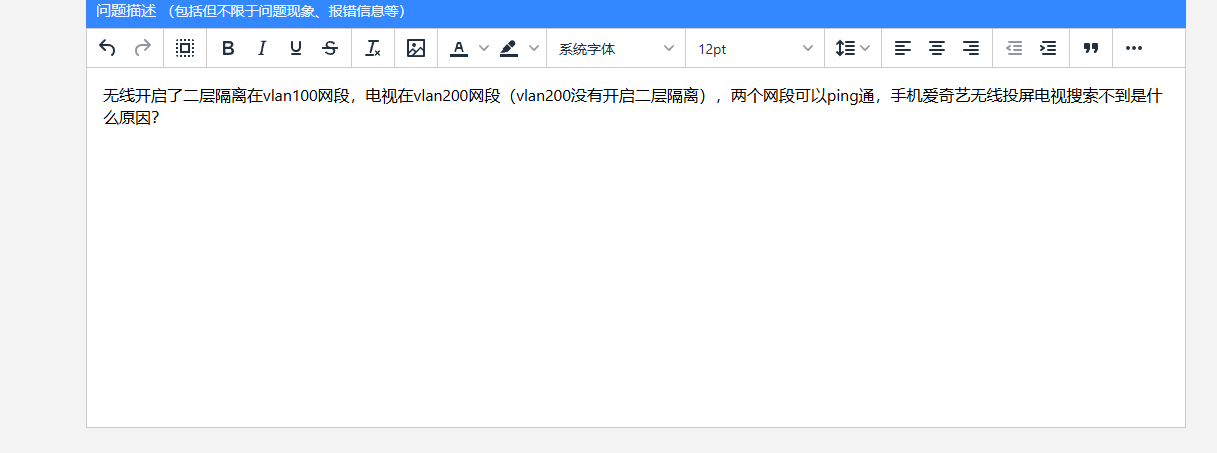
Task: Align text to the left
Action: tap(903, 48)
